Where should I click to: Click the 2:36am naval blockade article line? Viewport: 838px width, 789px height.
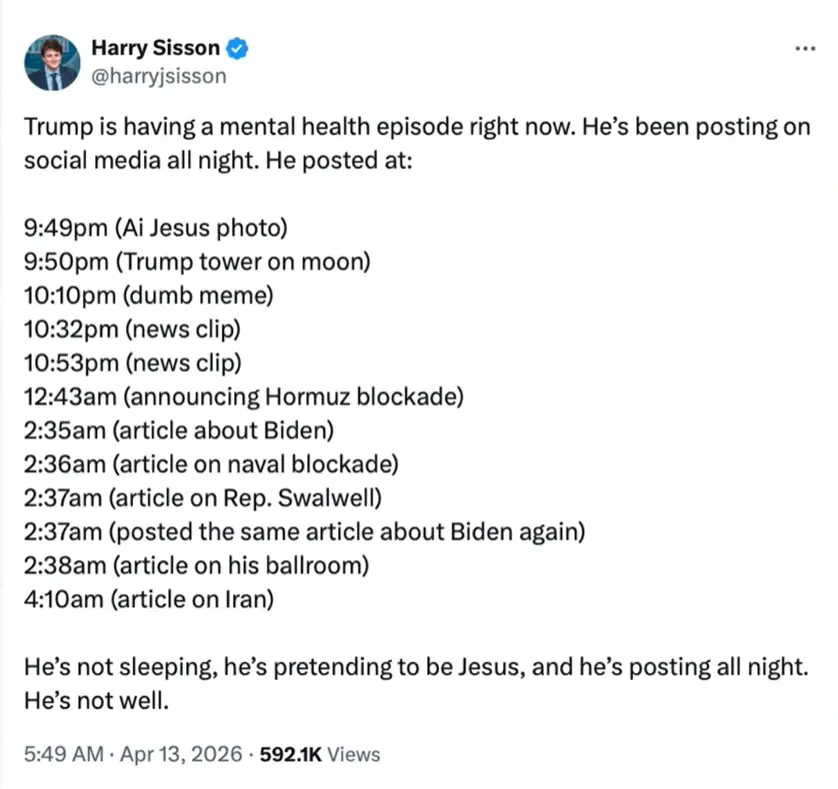point(211,464)
